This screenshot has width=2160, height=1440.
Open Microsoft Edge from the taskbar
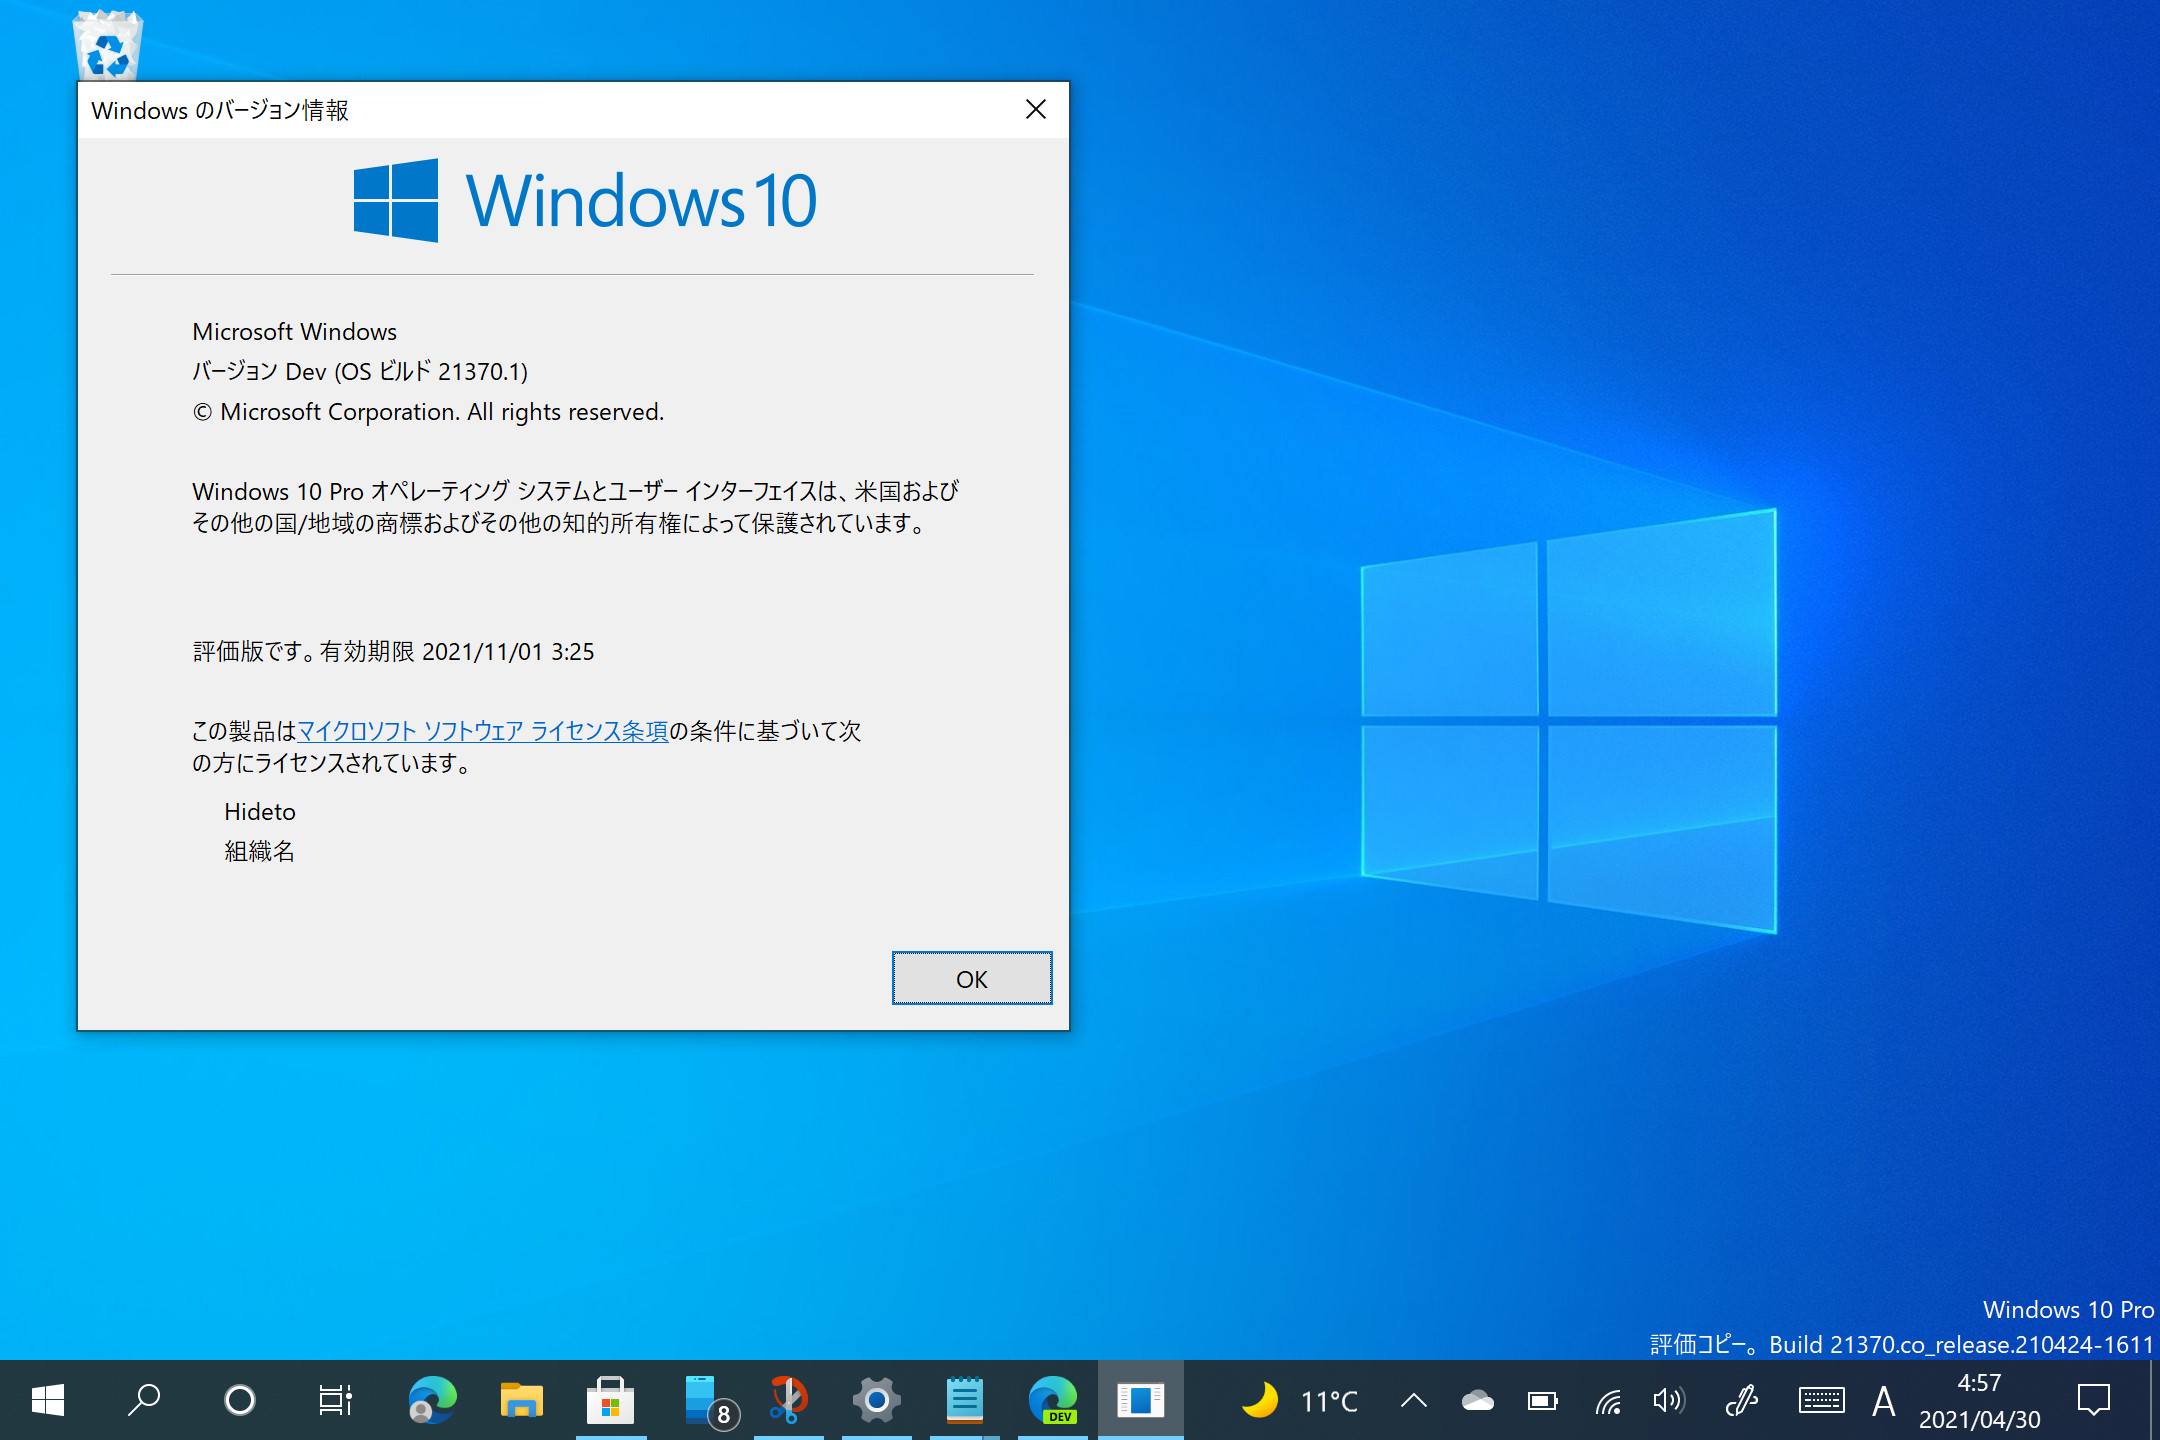430,1400
